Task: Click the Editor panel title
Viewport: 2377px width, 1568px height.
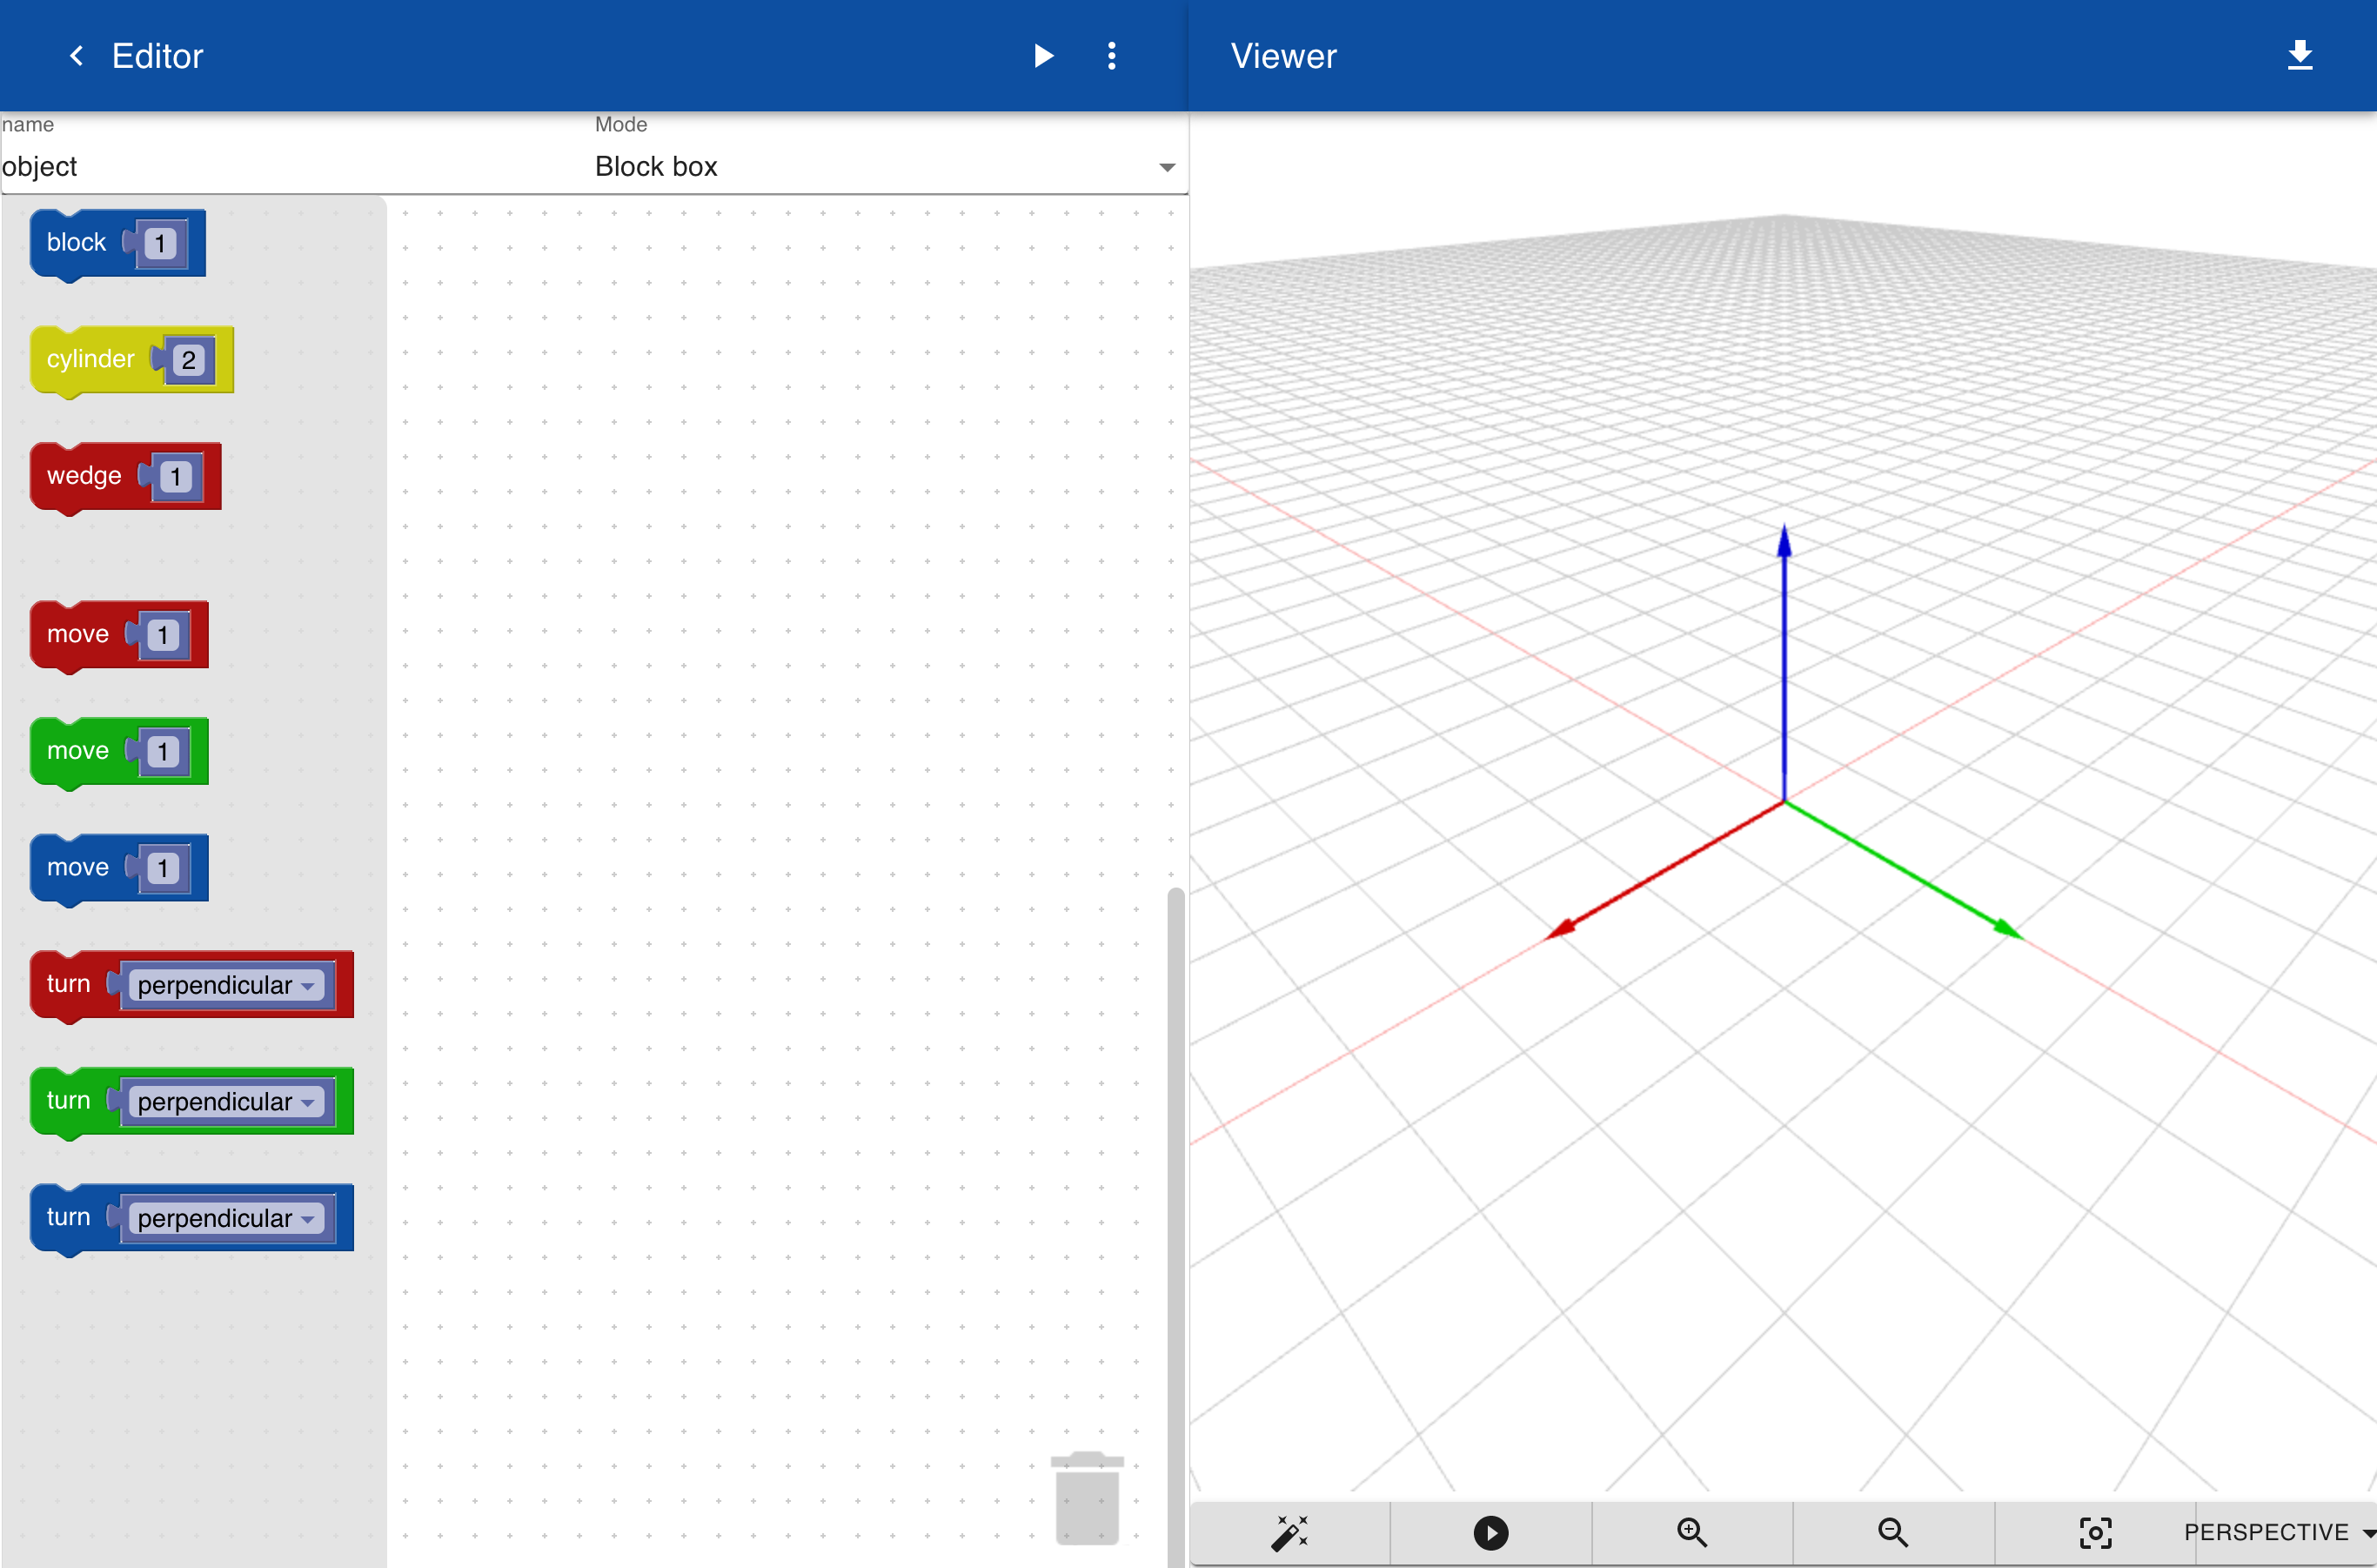Action: pyautogui.click(x=157, y=56)
